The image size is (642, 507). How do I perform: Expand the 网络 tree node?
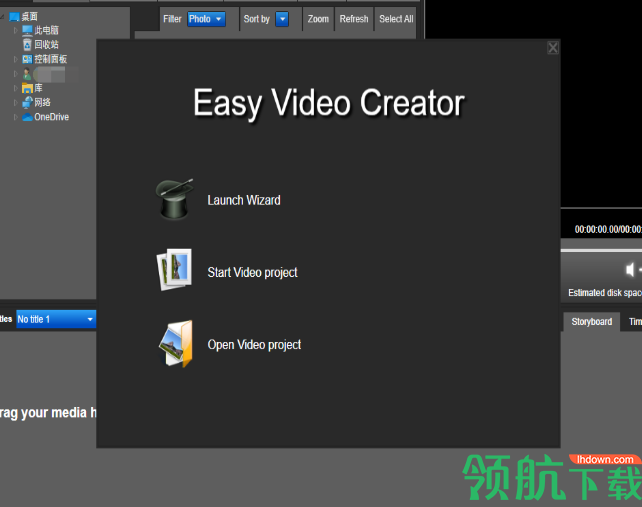click(x=16, y=103)
